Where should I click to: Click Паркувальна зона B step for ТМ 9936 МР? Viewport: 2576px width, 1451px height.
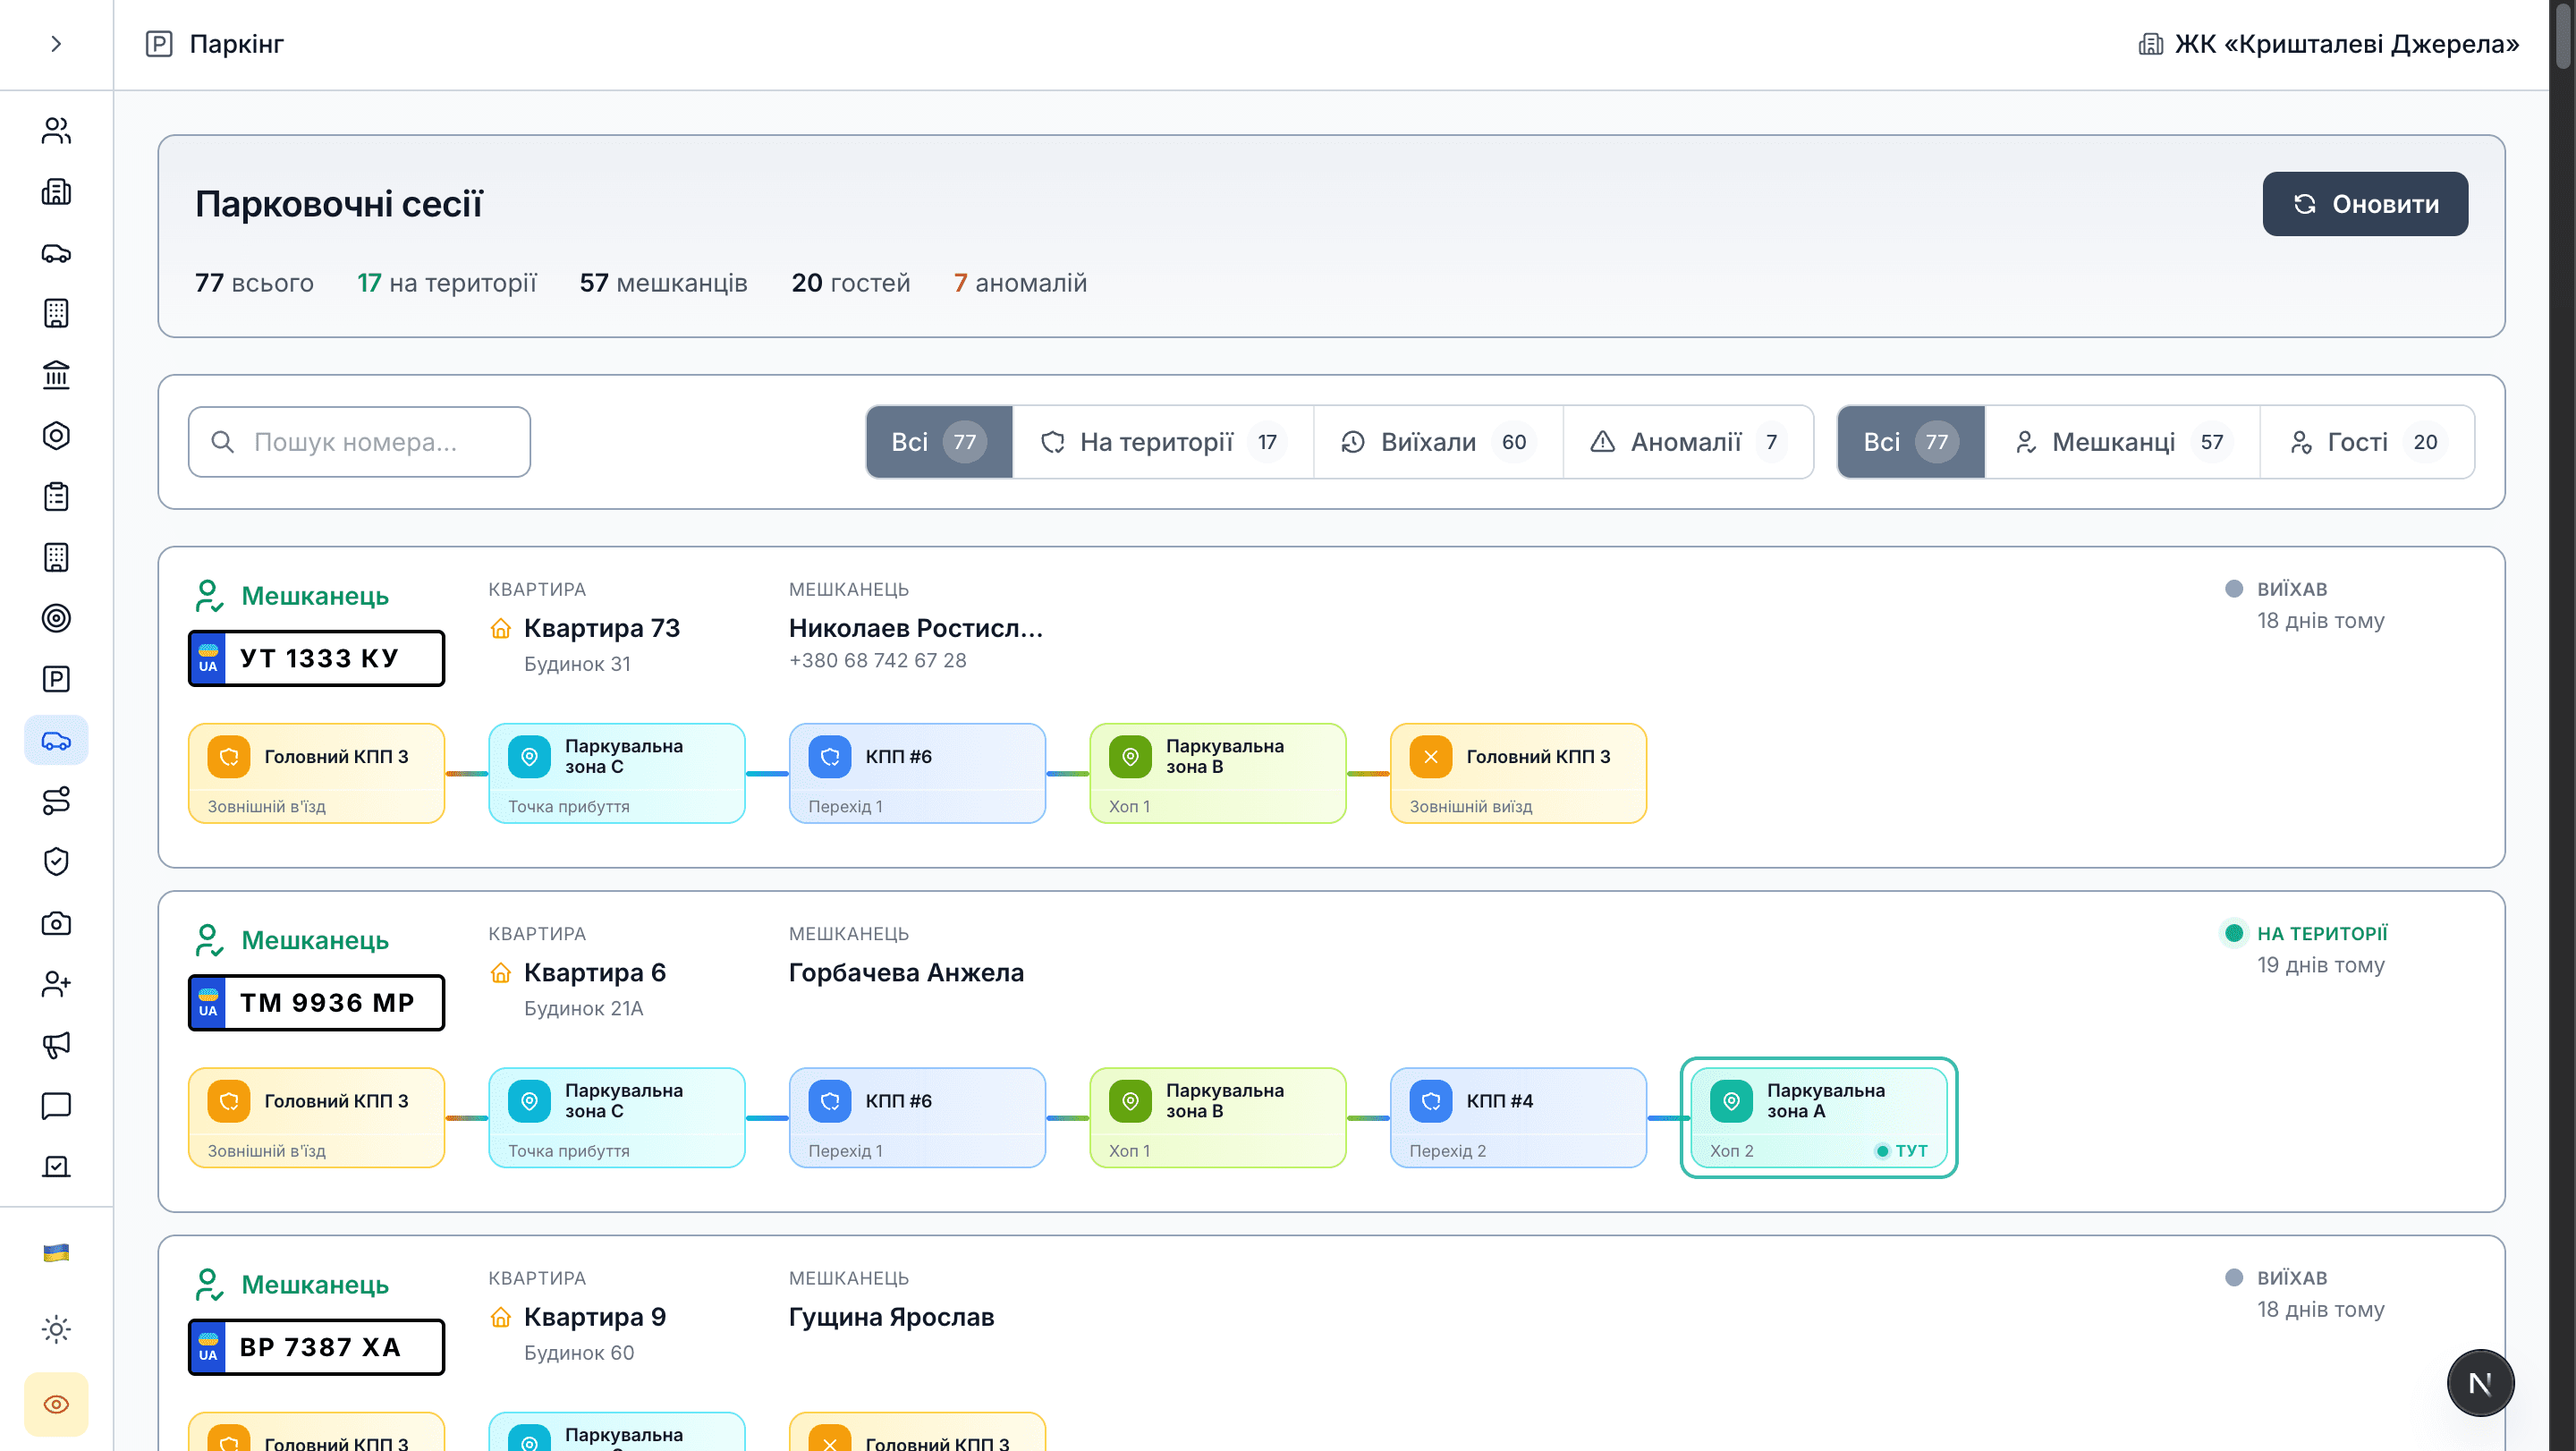1217,1117
